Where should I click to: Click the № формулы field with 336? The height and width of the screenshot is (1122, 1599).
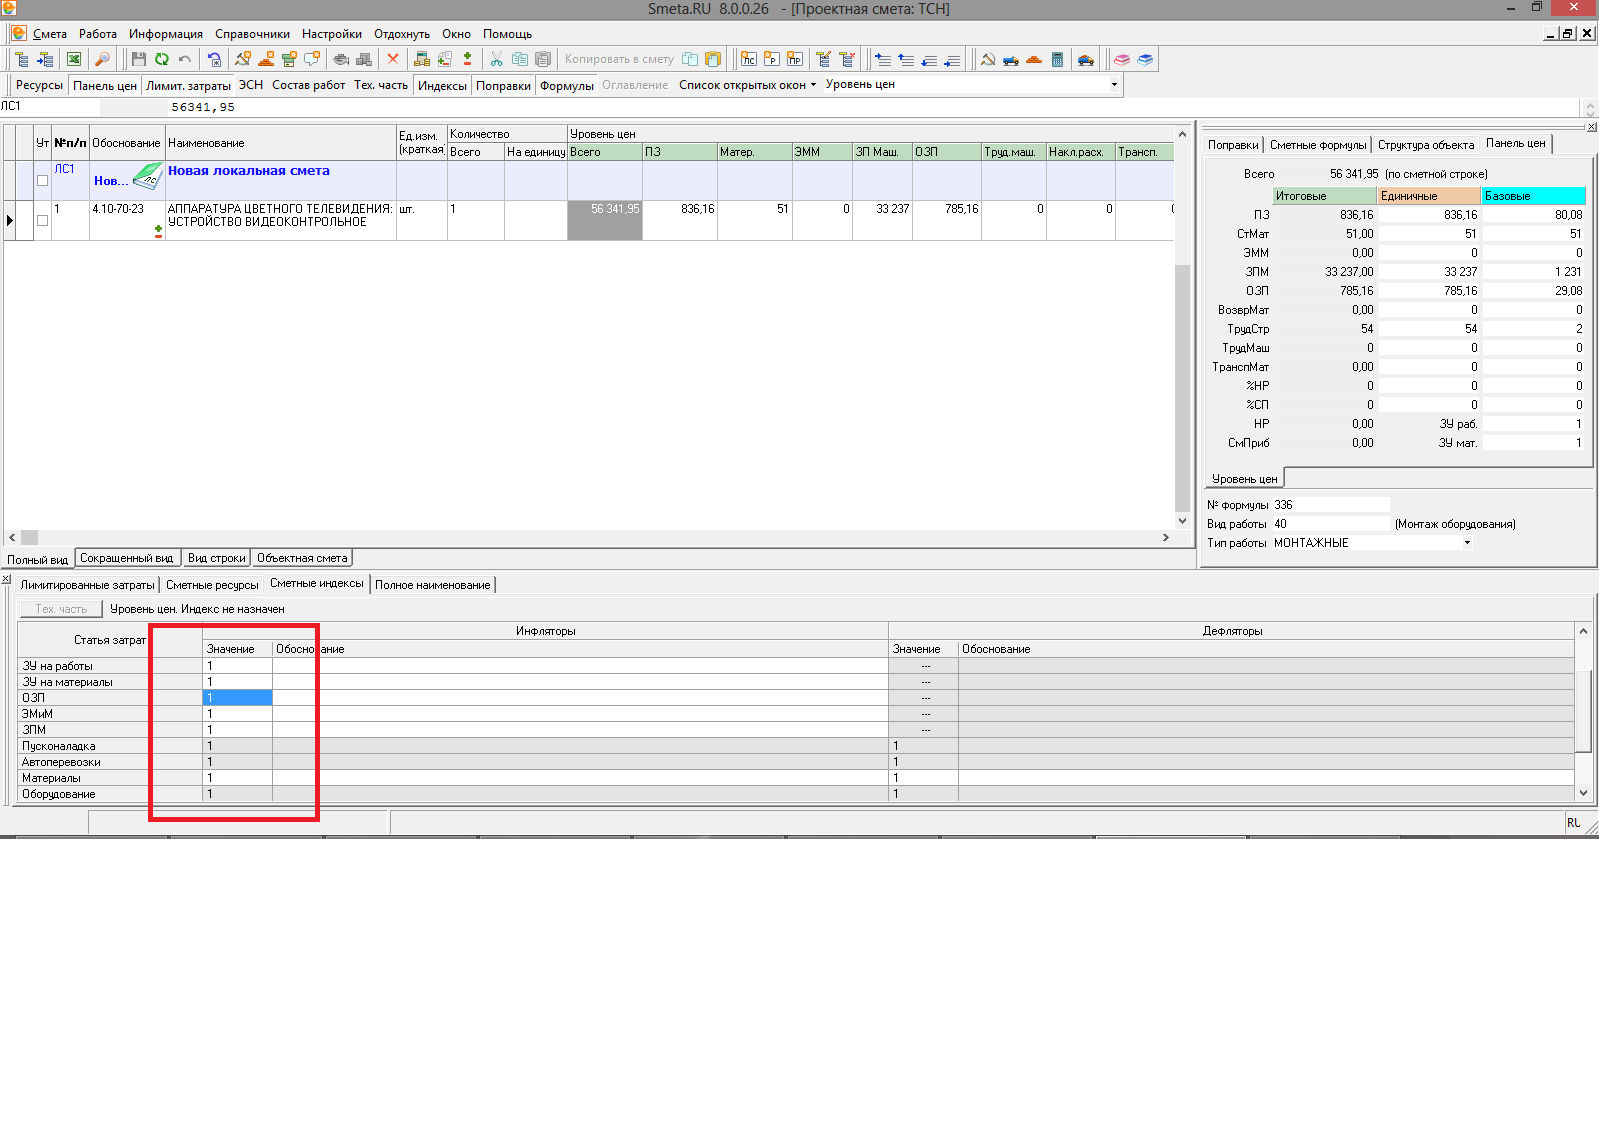click(x=1330, y=505)
